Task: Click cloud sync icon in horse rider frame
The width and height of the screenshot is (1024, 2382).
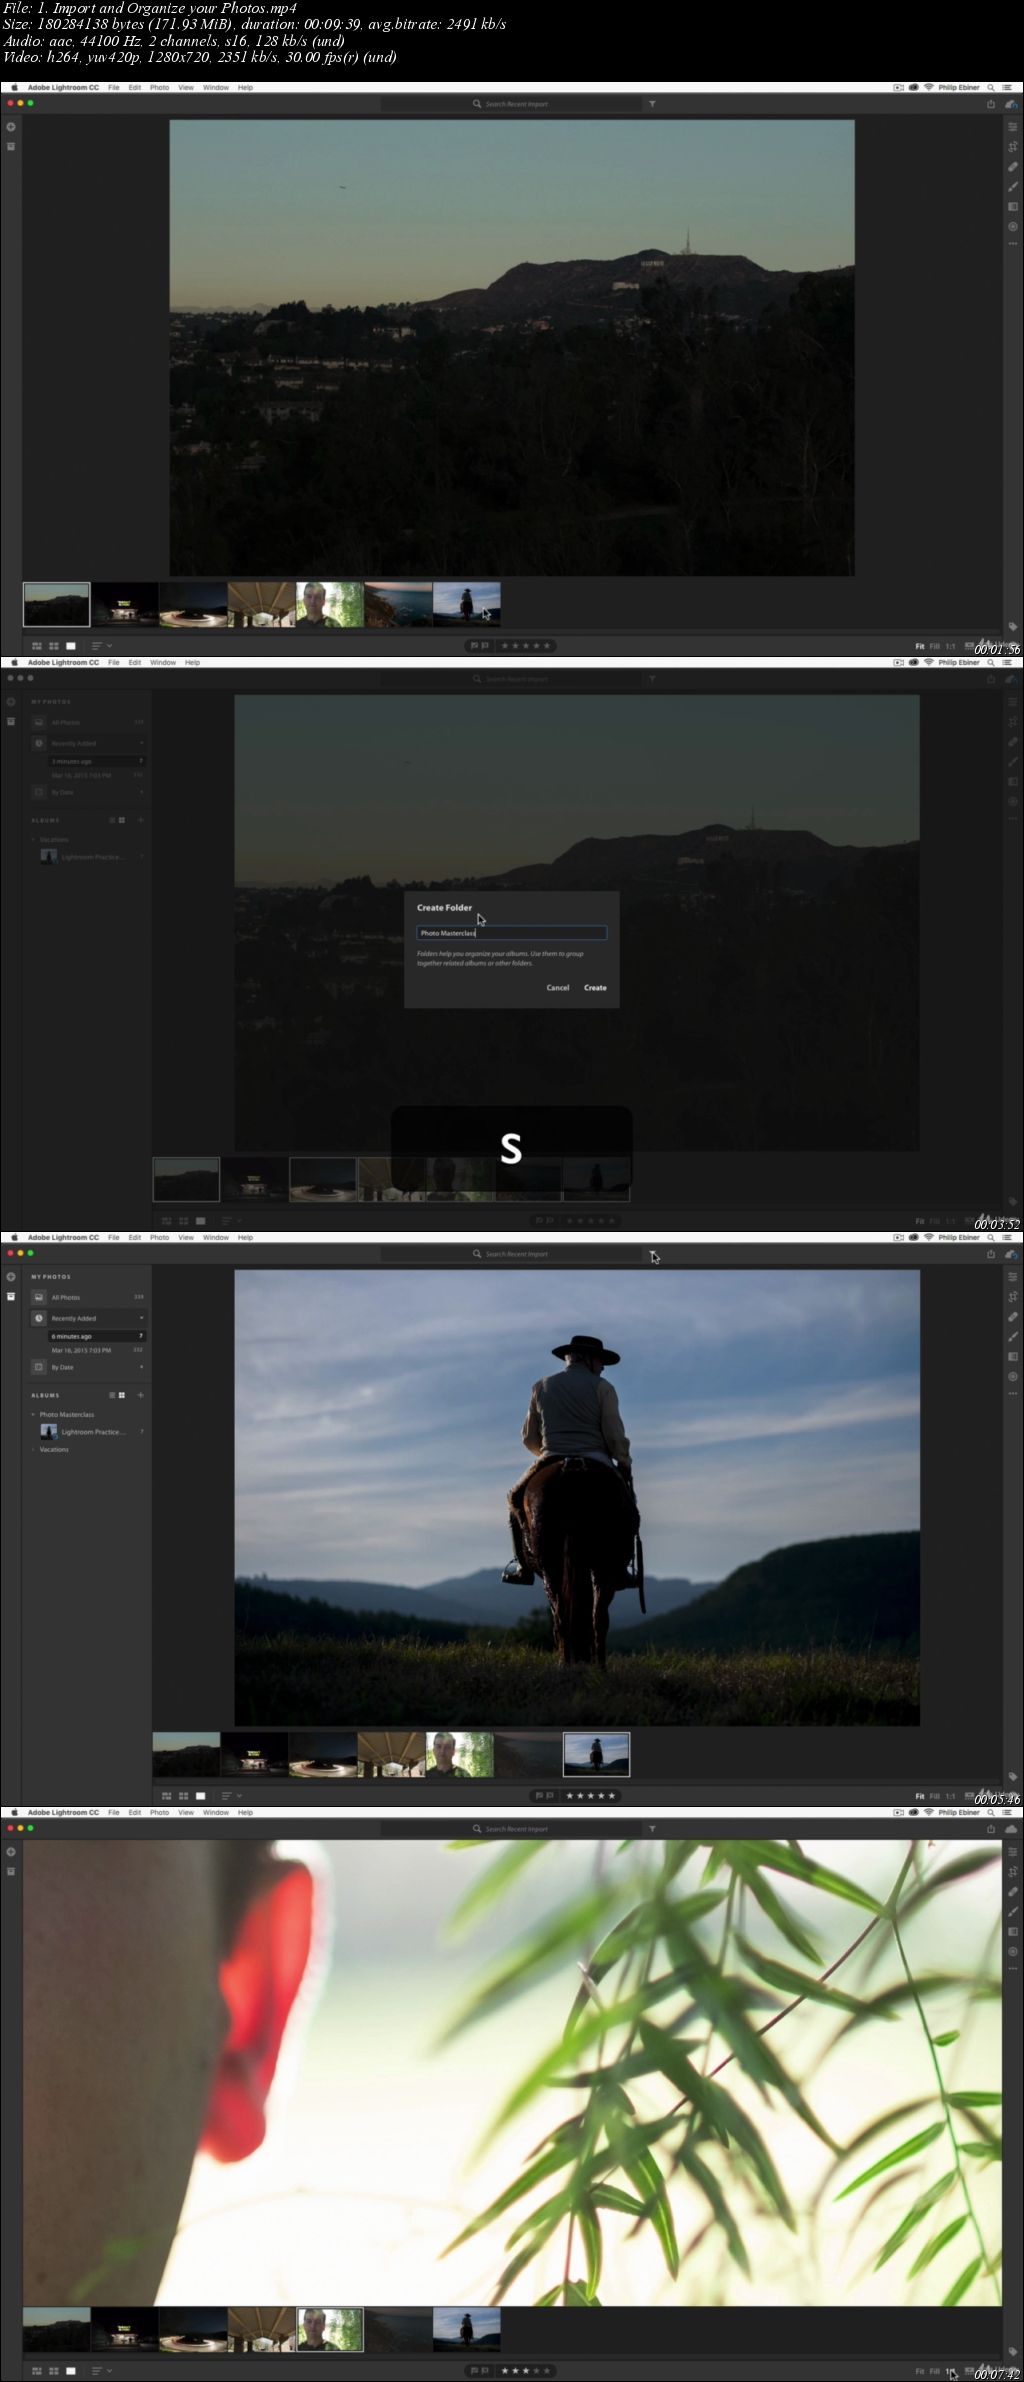Action: click(1011, 1254)
